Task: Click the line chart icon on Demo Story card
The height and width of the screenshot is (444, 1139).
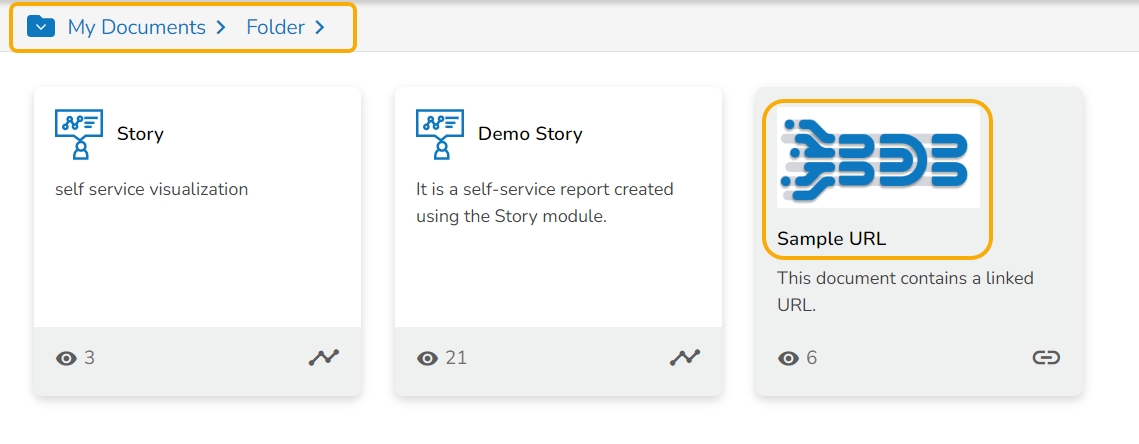Action: [685, 357]
